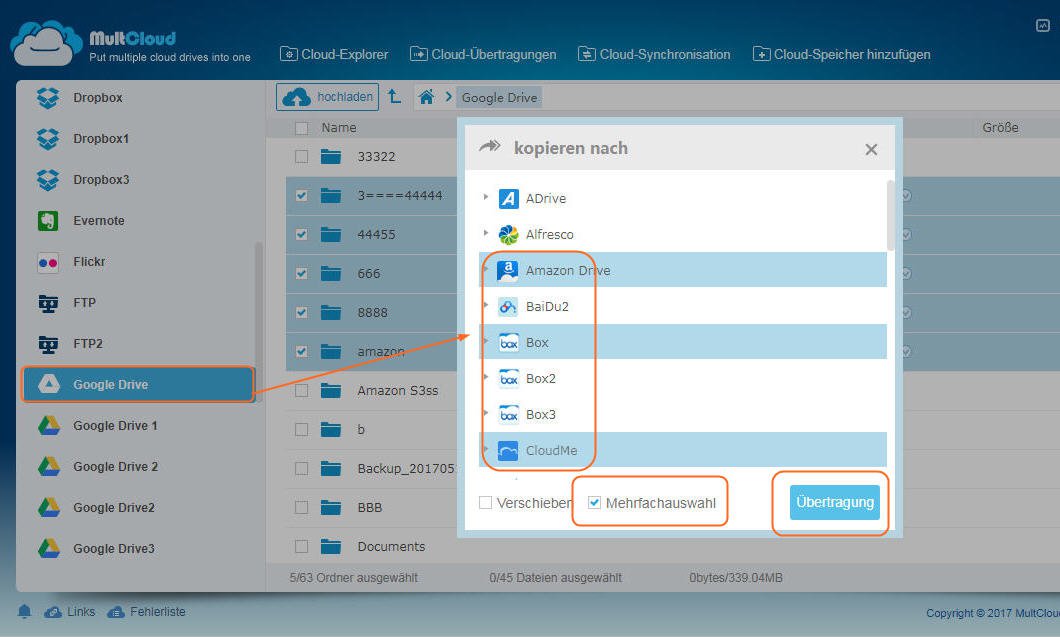Click the MultCloud cloud logo
1060x637 pixels.
click(46, 43)
